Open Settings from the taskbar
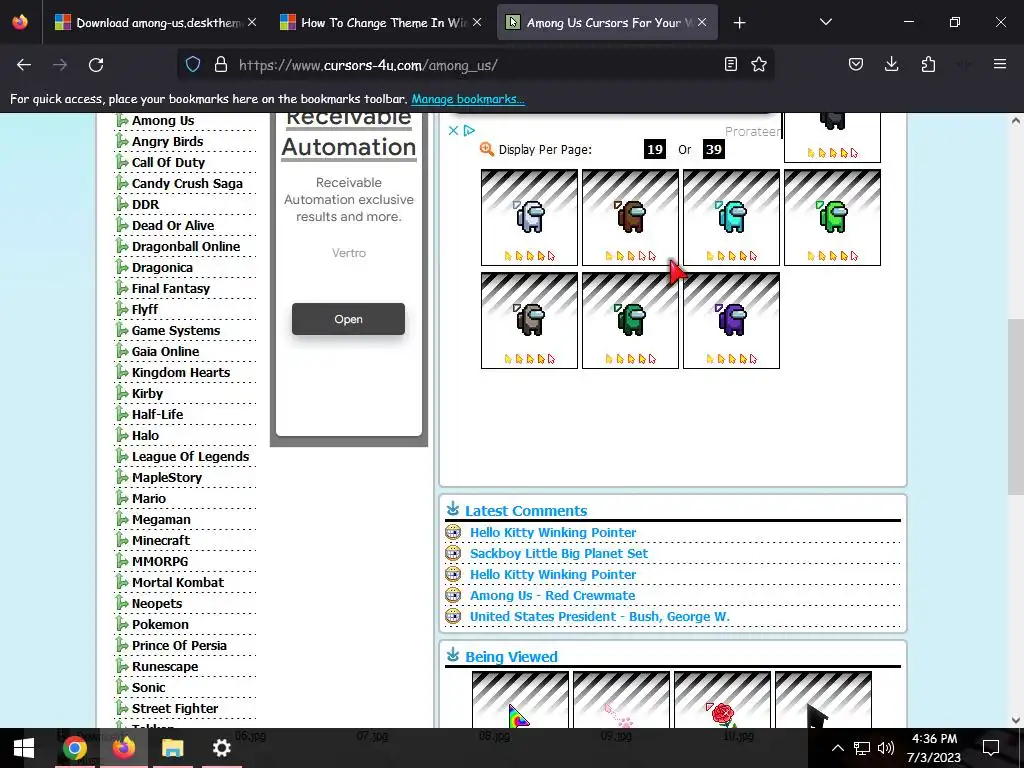The width and height of the screenshot is (1024, 768). click(x=221, y=748)
